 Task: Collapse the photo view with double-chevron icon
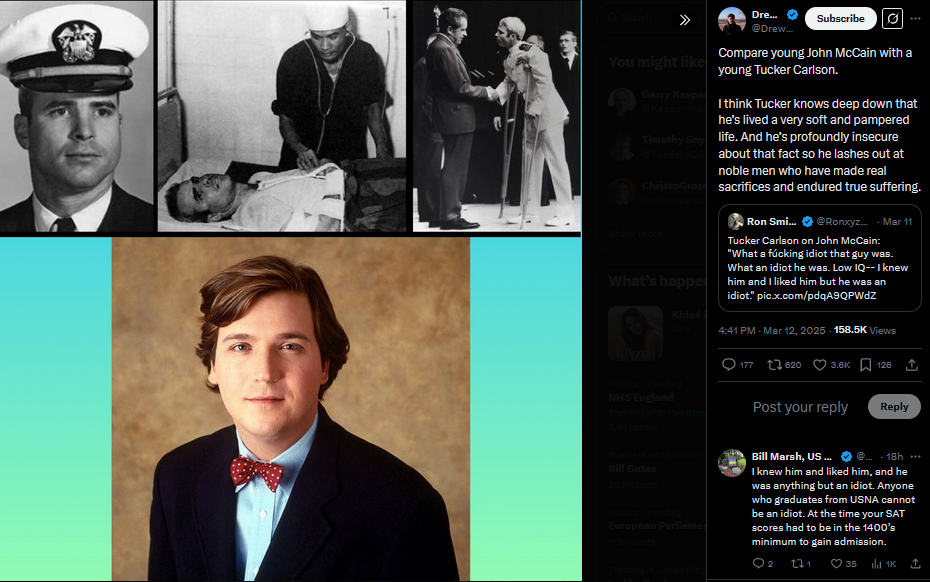685,20
